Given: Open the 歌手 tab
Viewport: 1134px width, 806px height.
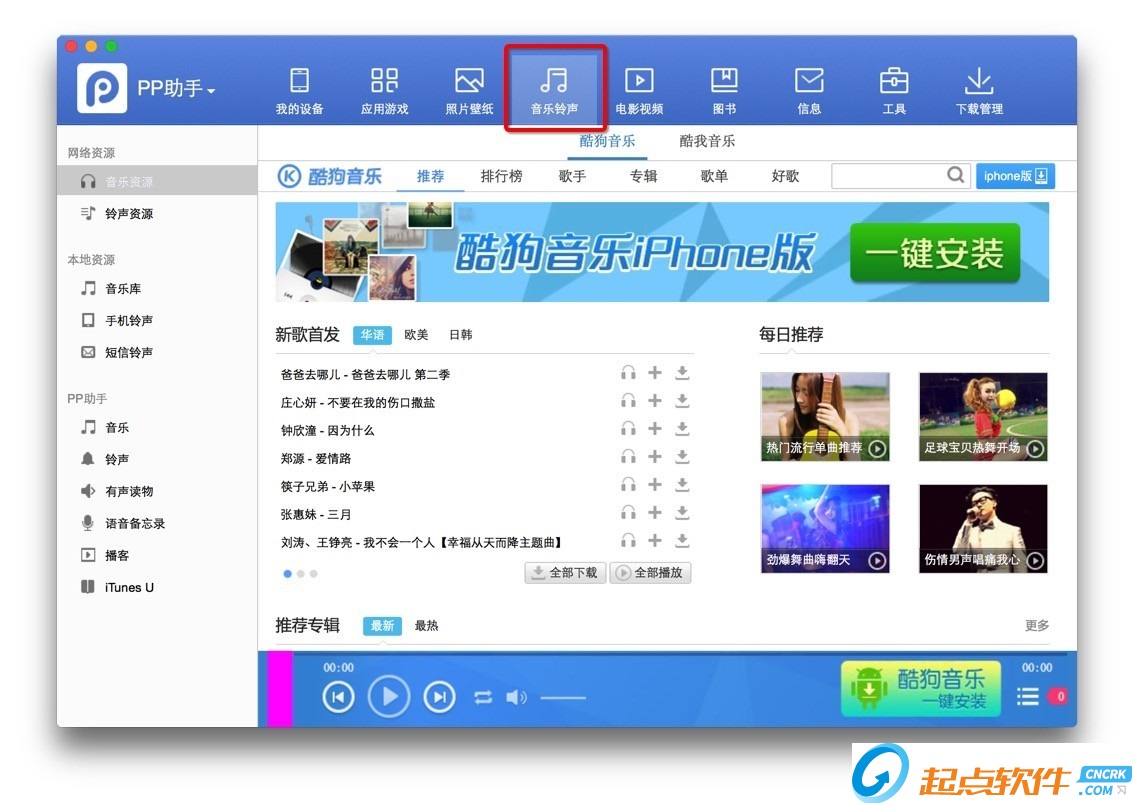Looking at the screenshot, I should pyautogui.click(x=572, y=176).
